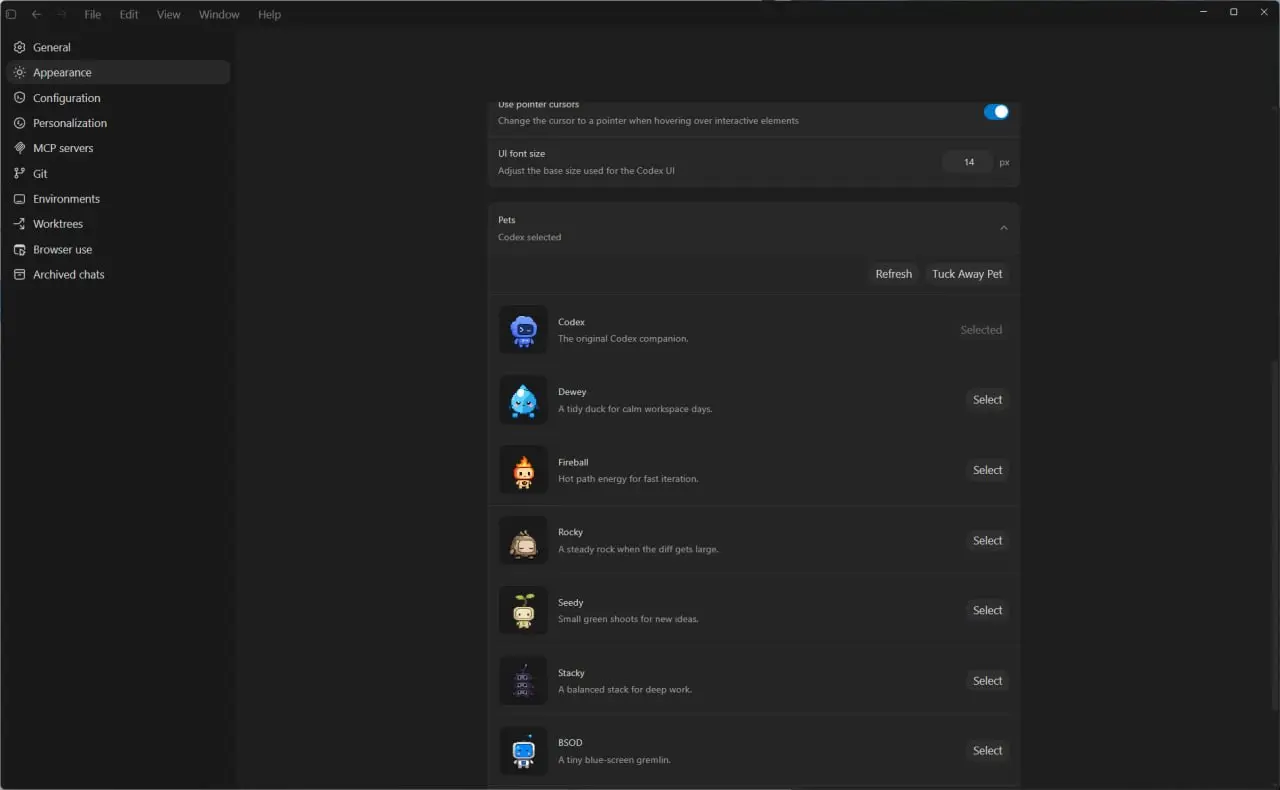
Task: Click the Stacky pet thumbnail
Action: point(523,680)
